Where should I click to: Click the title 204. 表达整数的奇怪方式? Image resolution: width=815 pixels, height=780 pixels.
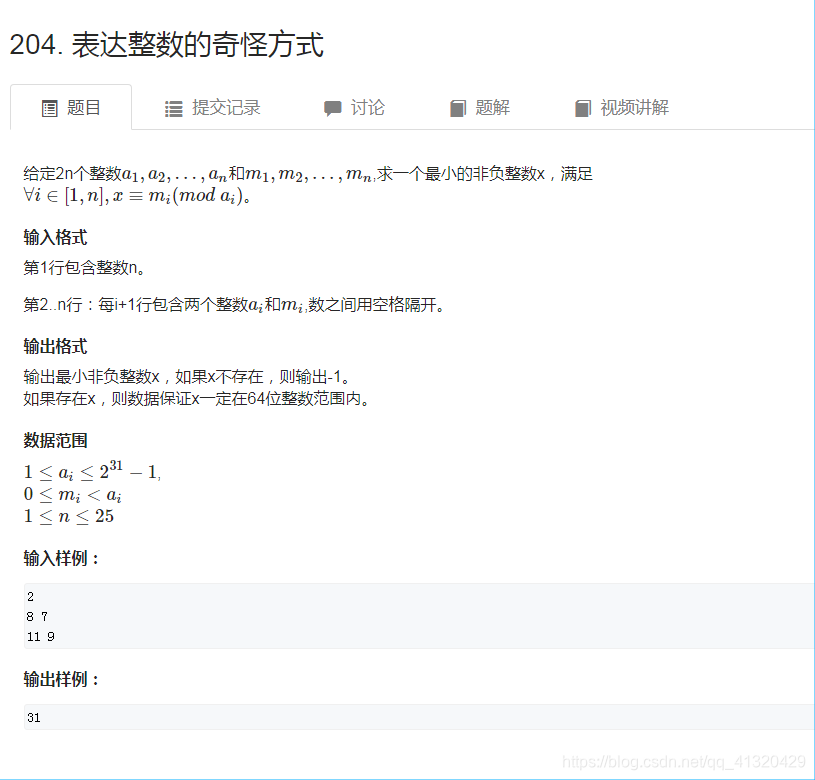(x=166, y=44)
